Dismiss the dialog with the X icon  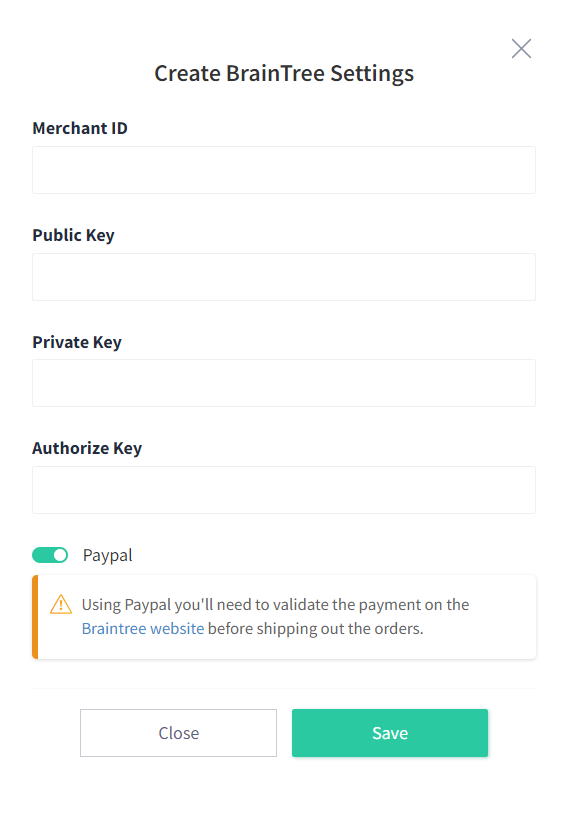[521, 49]
